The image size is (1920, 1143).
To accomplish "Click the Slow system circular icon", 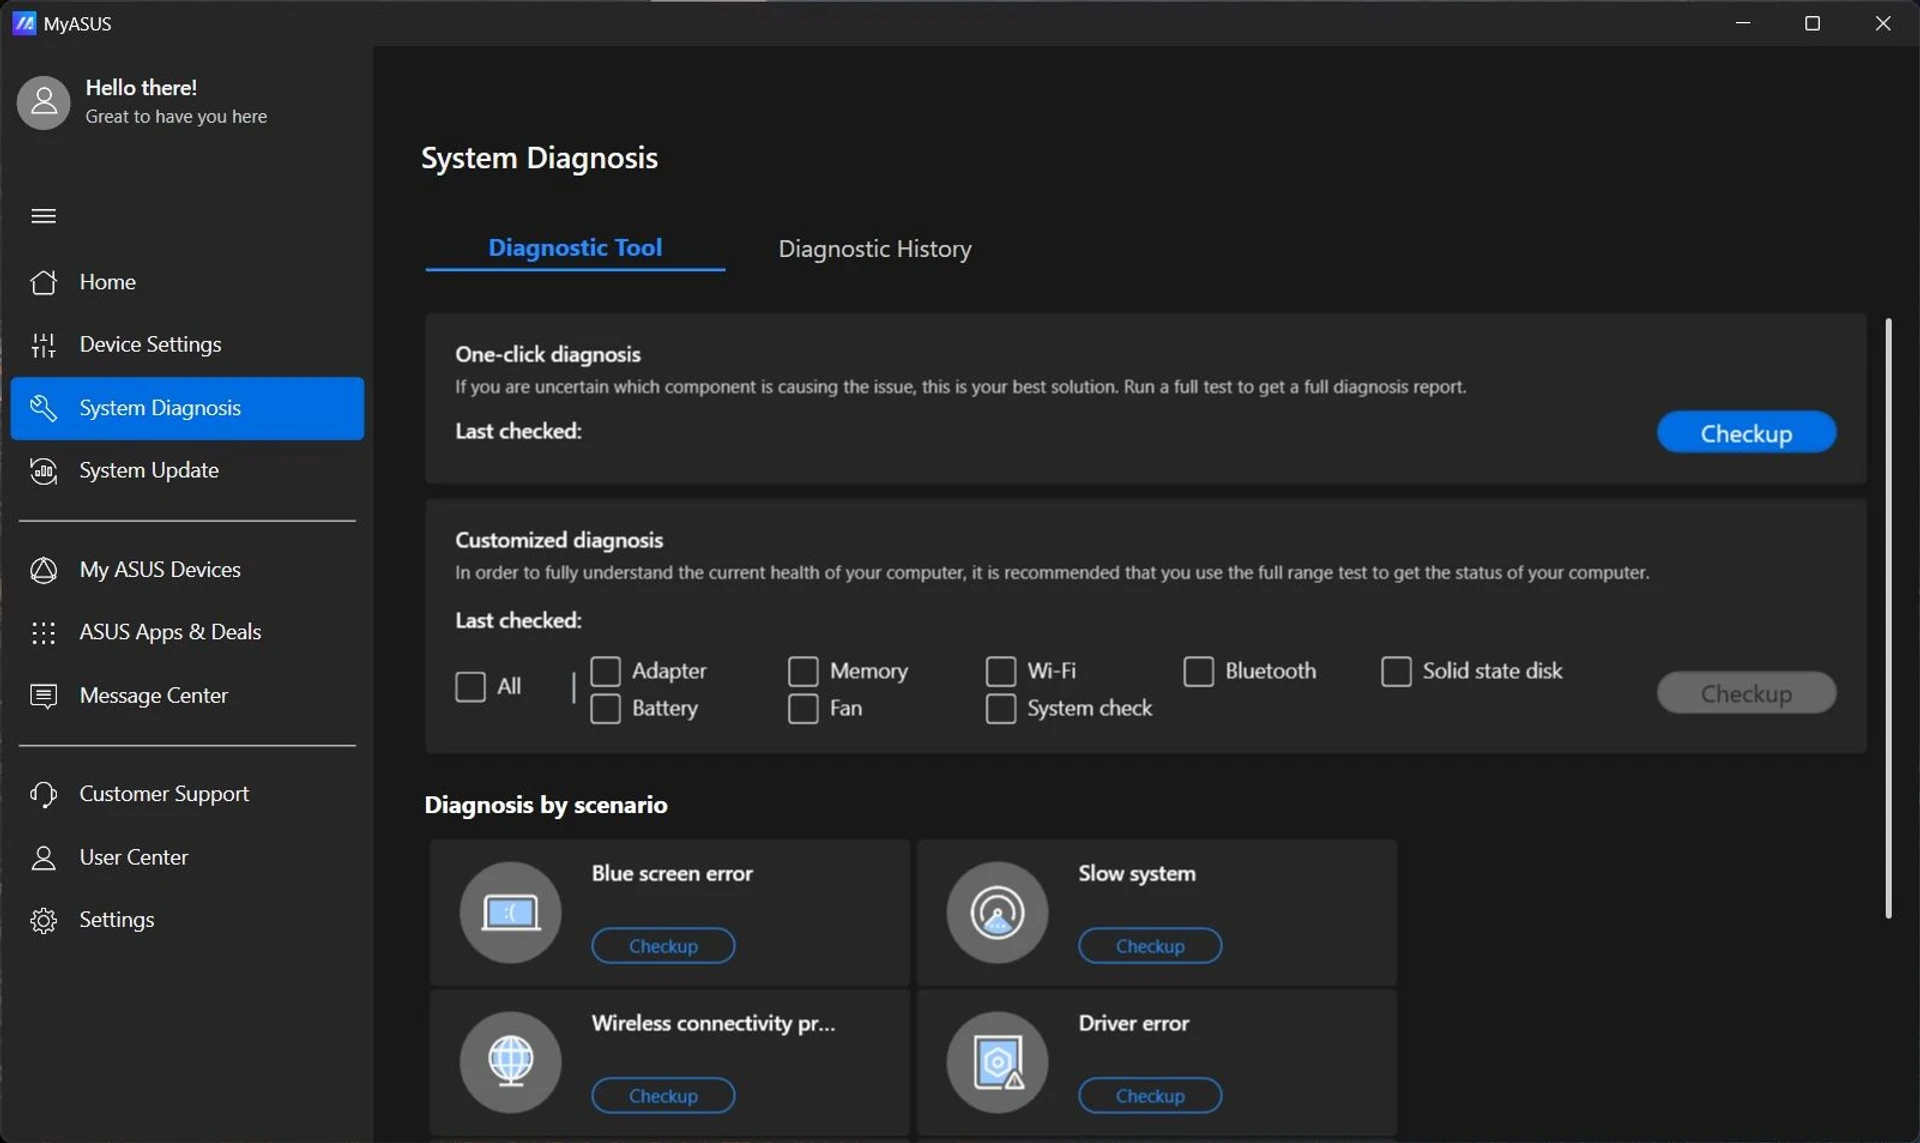I will [x=997, y=912].
